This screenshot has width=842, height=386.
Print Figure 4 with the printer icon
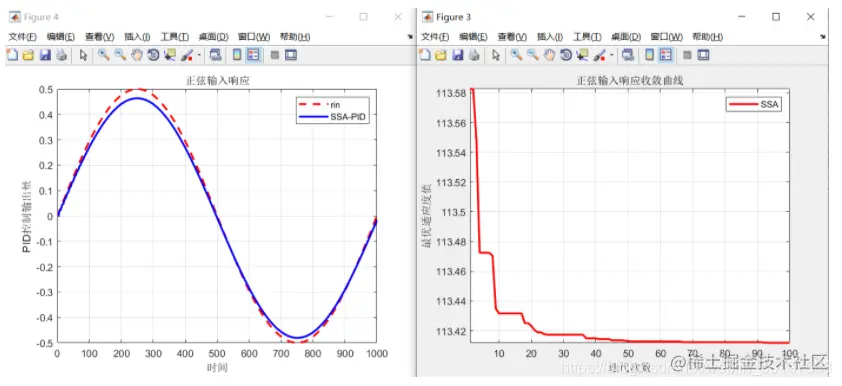click(x=61, y=55)
